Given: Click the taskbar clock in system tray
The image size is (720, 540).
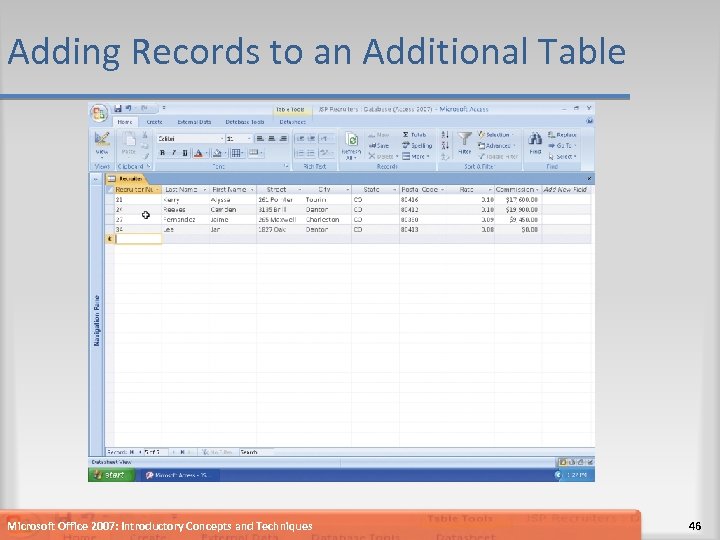Looking at the screenshot, I should (x=576, y=475).
